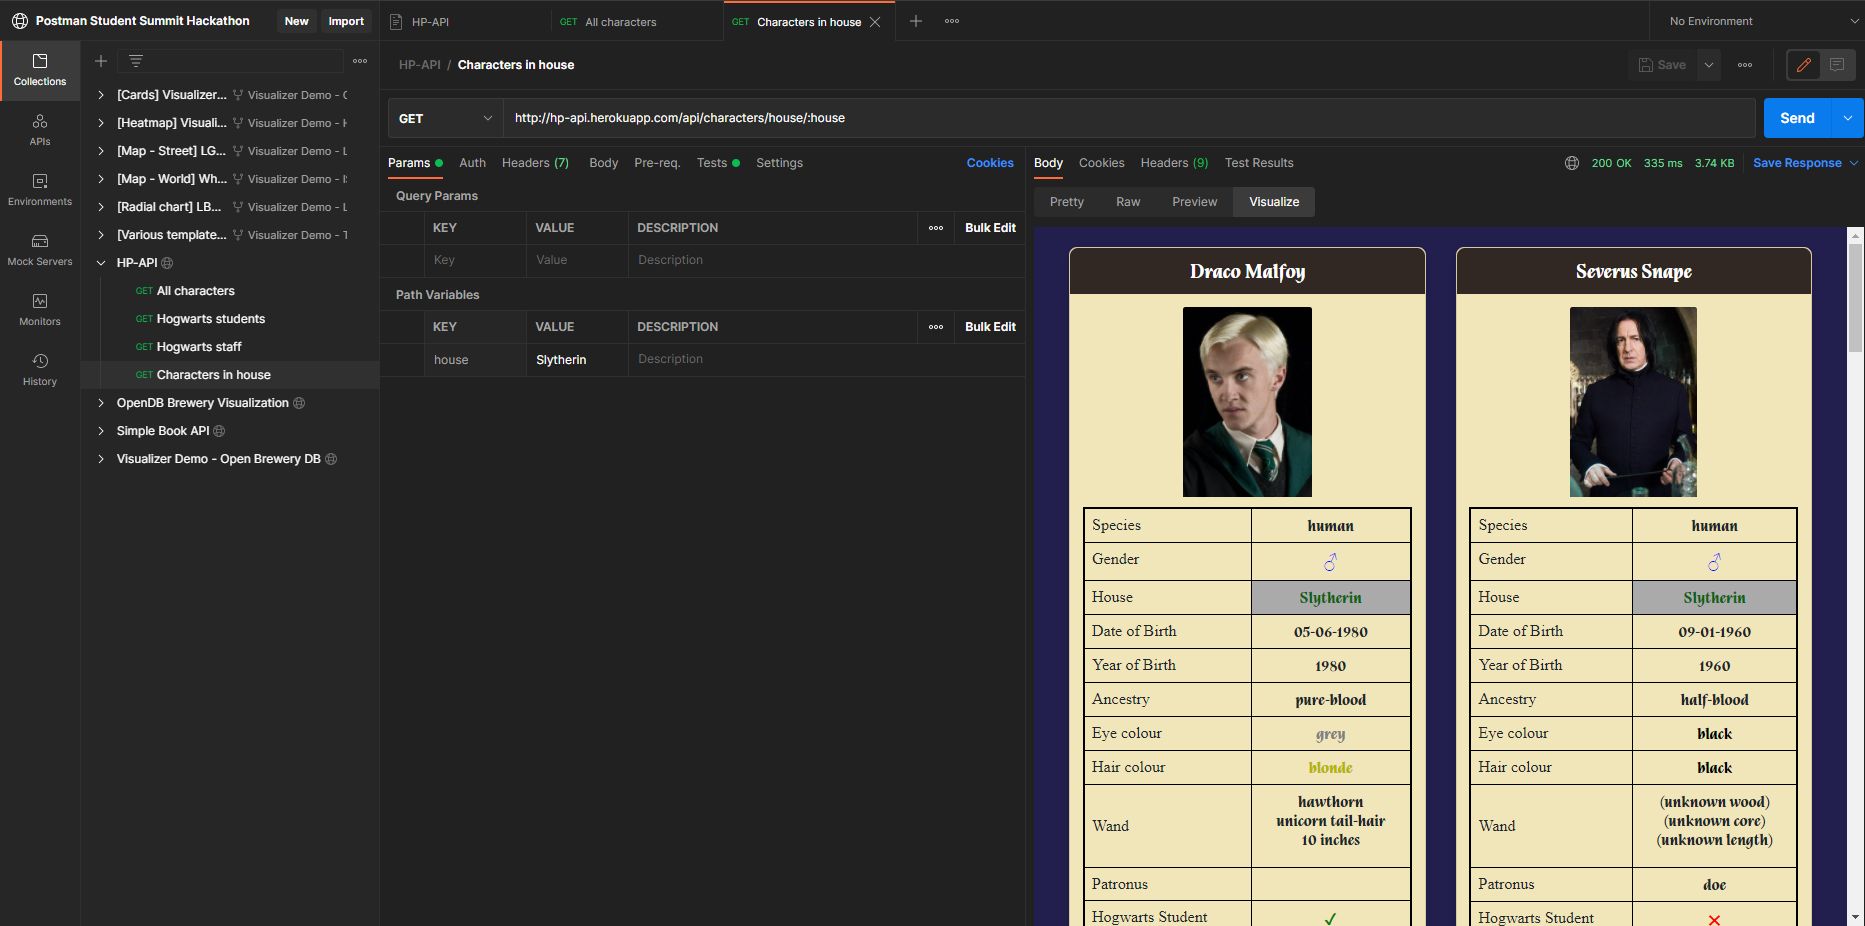Switch response view to Pretty
The width and height of the screenshot is (1865, 926).
coord(1067,202)
